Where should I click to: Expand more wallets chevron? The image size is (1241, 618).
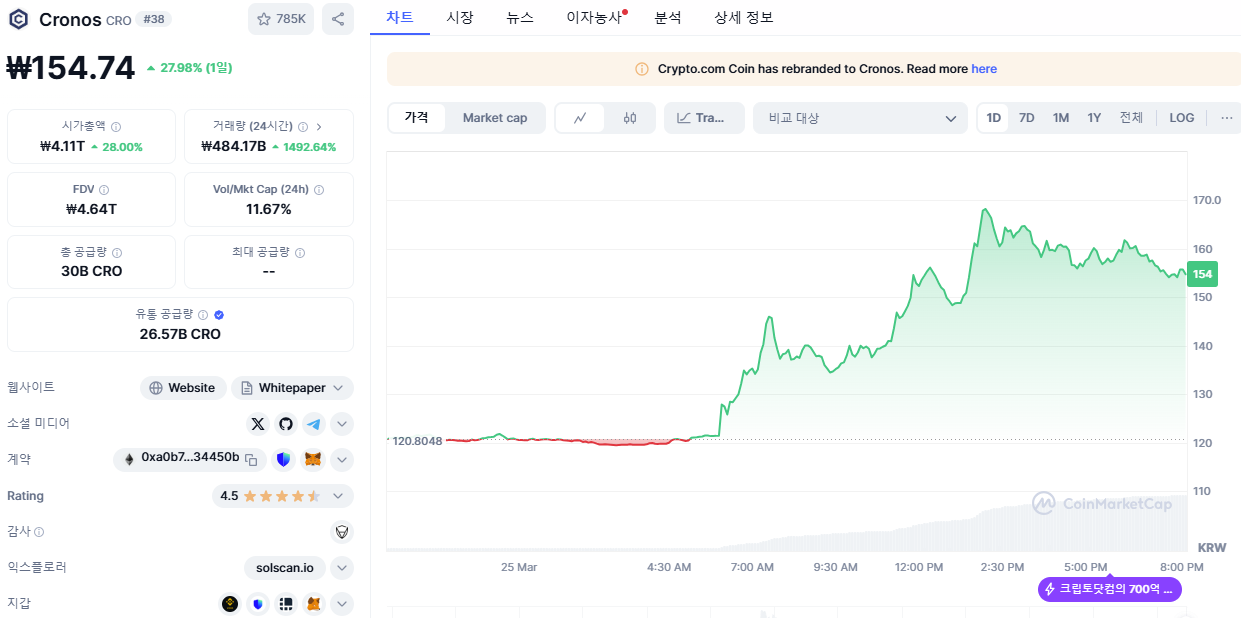[342, 604]
